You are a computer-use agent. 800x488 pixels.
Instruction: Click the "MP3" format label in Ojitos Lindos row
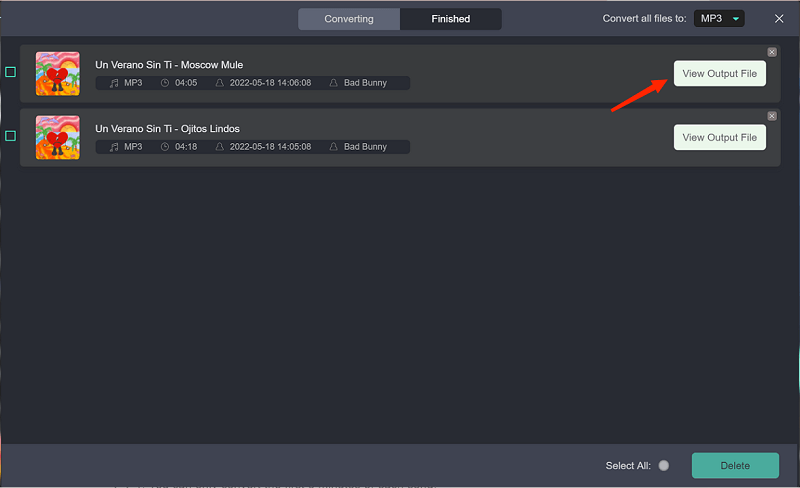133,147
